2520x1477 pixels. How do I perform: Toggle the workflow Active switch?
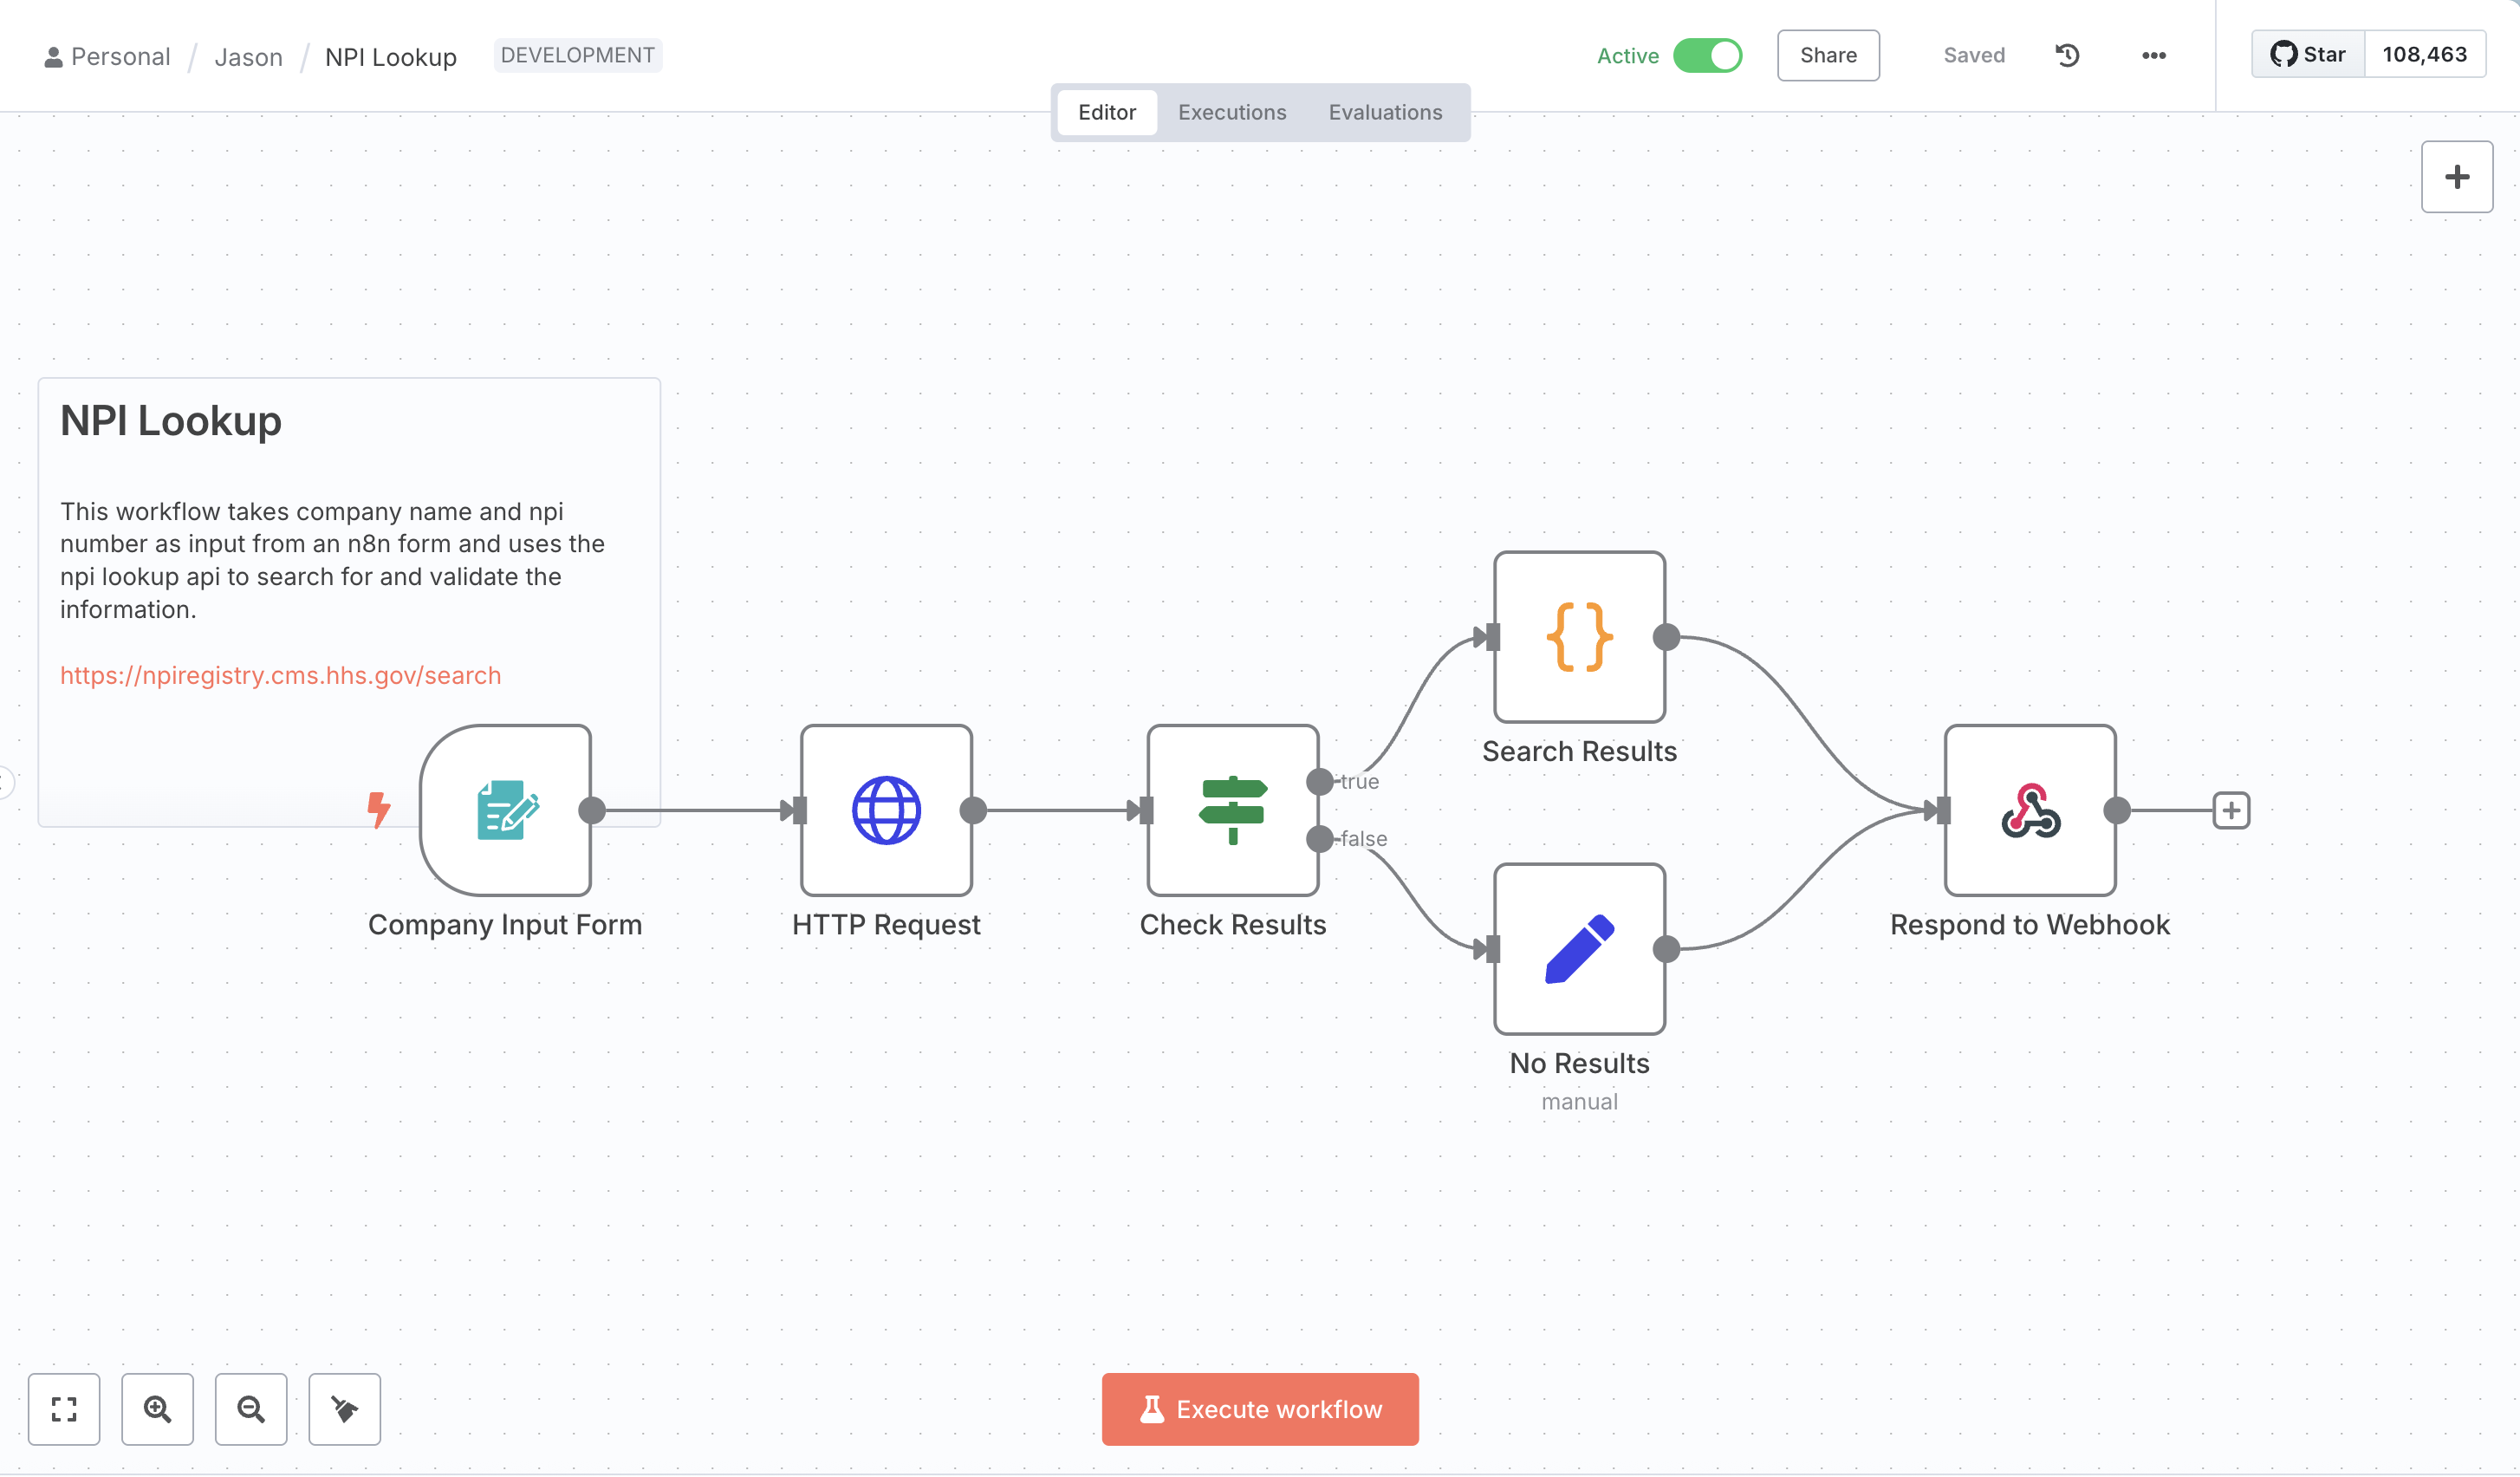click(1707, 55)
